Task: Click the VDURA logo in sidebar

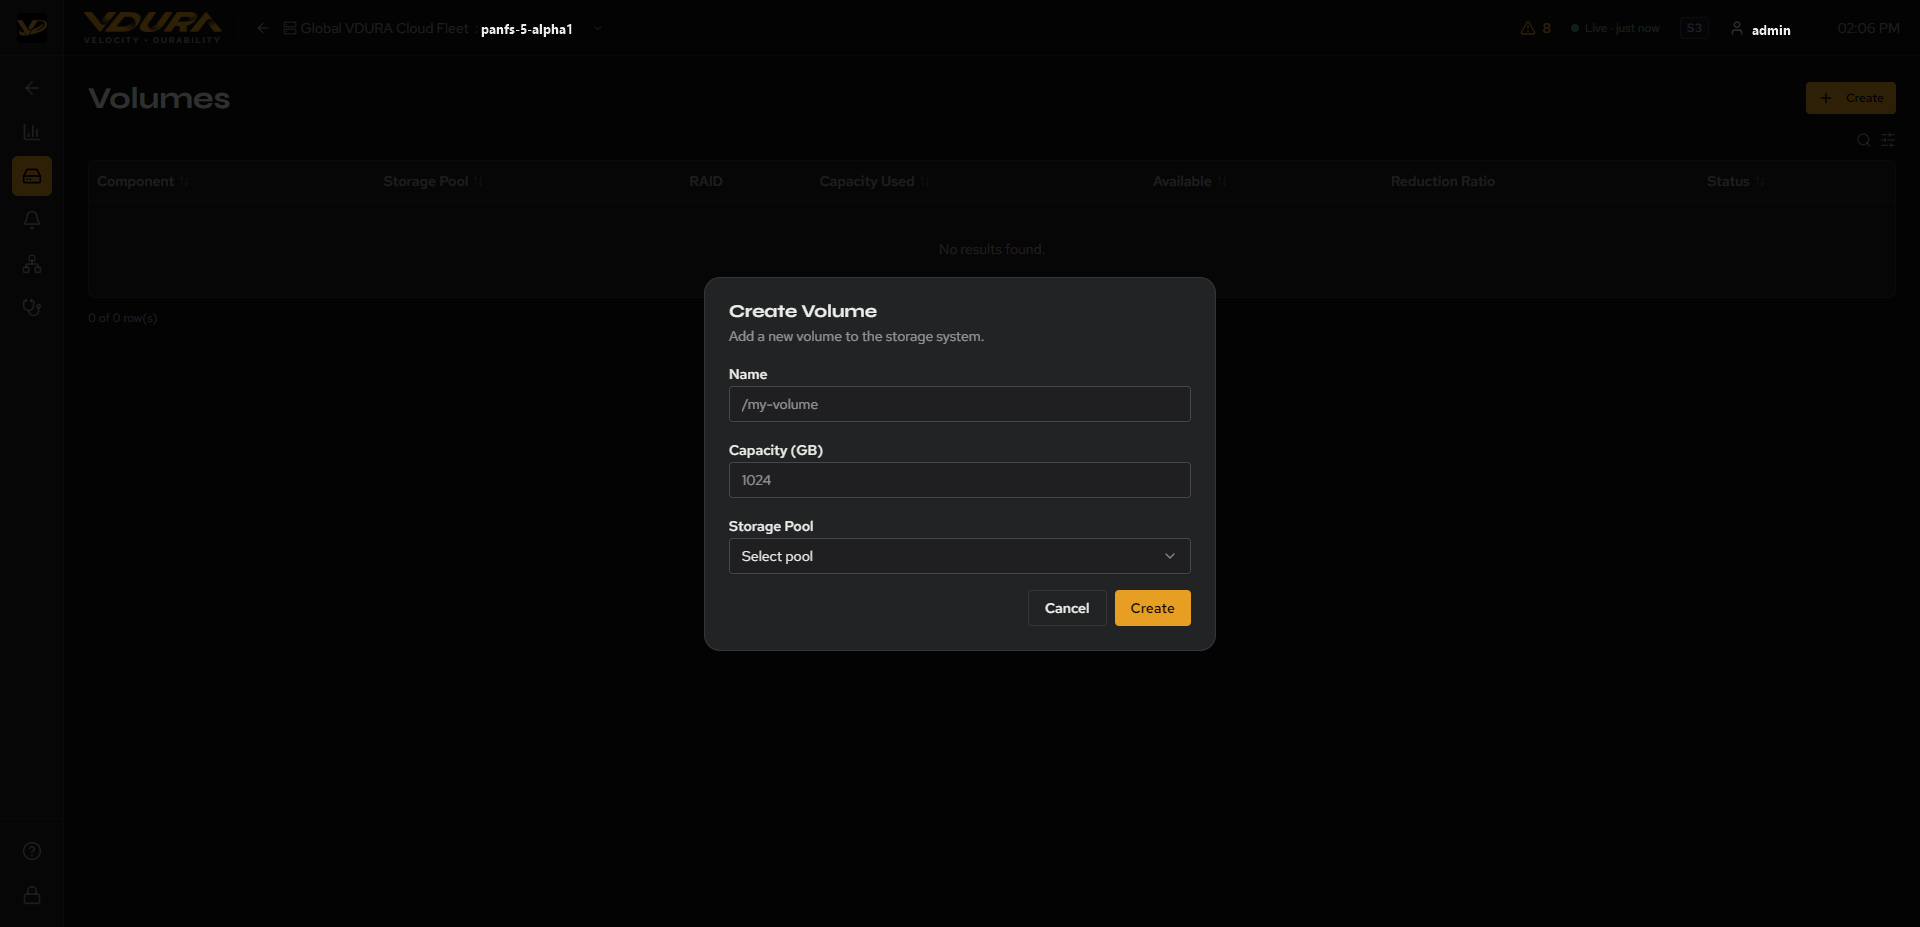Action: 32,28
